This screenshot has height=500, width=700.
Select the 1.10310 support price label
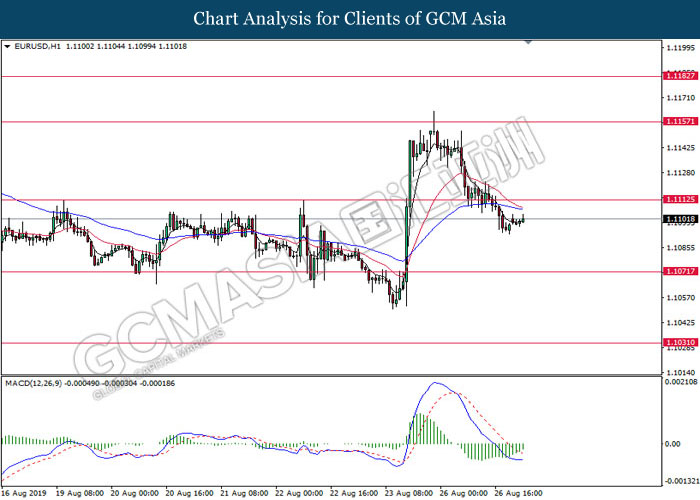pos(681,343)
